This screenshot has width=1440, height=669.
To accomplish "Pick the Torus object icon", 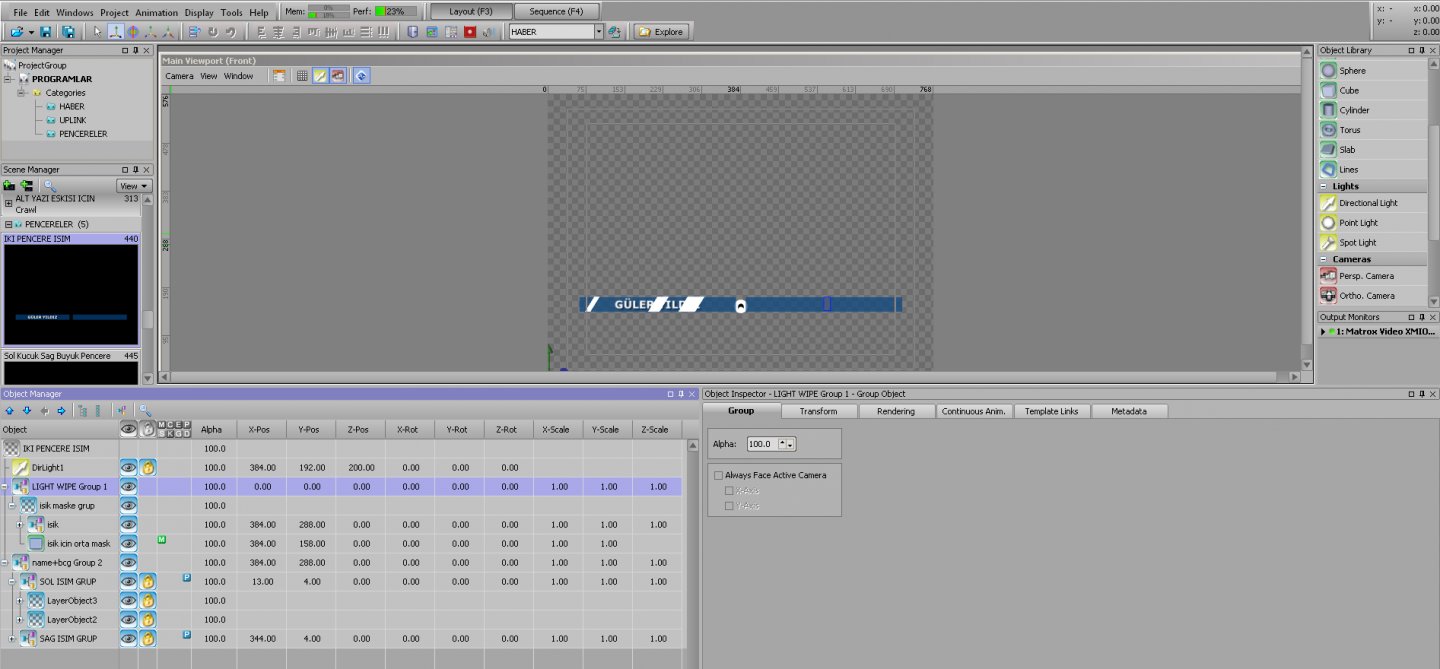I will (1328, 130).
